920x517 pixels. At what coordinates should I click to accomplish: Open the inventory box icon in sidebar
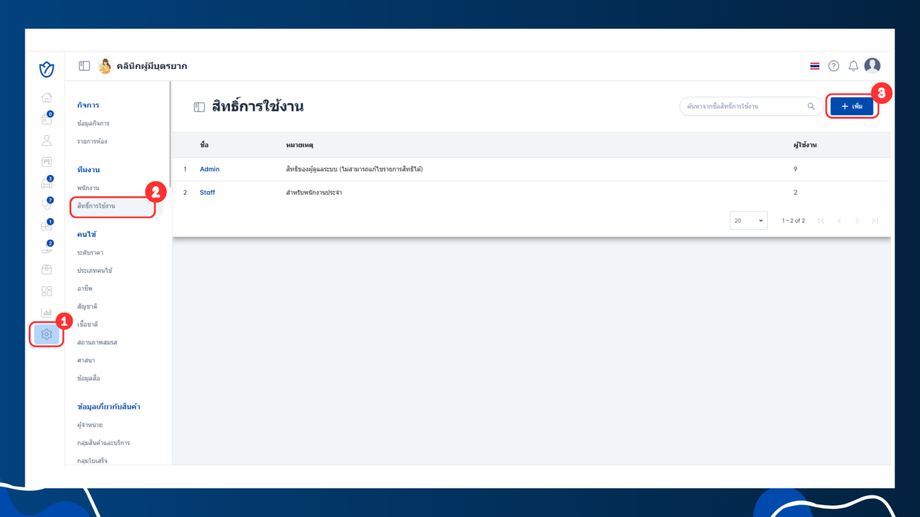46,269
